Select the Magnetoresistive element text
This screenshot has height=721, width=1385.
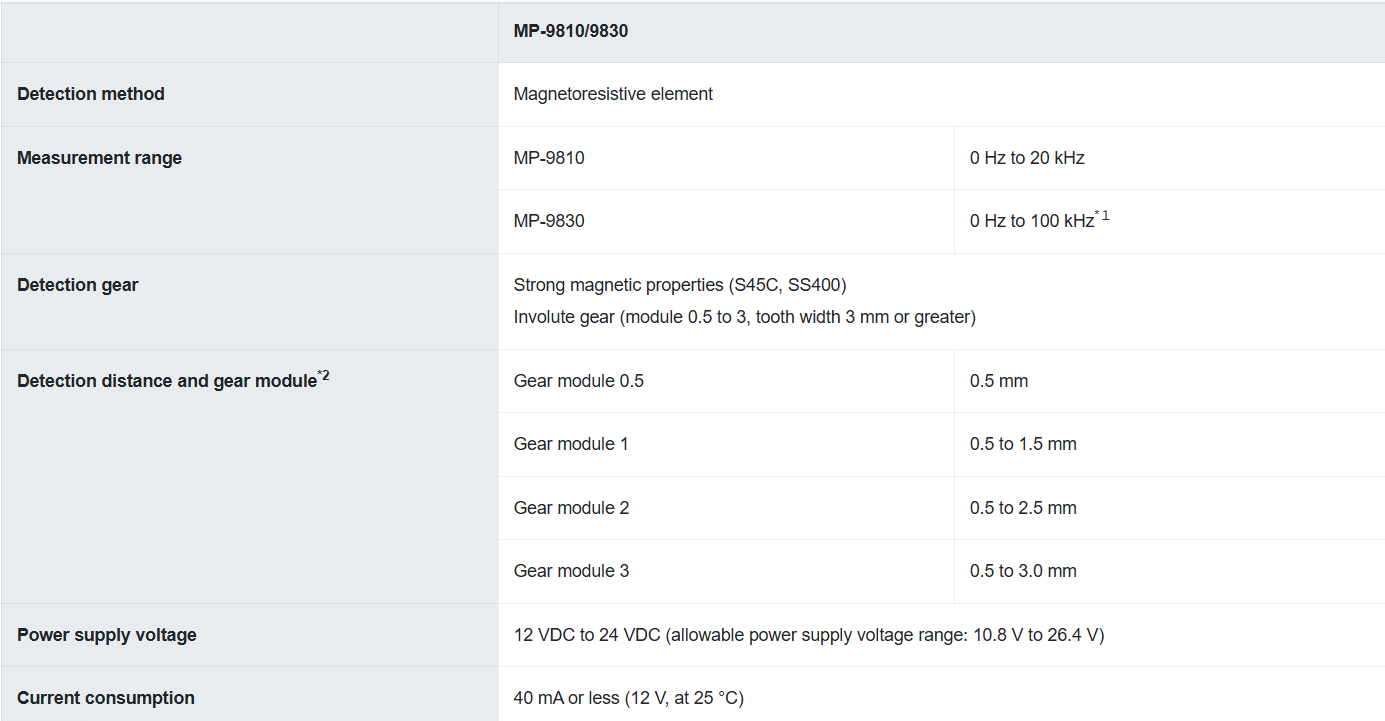613,94
